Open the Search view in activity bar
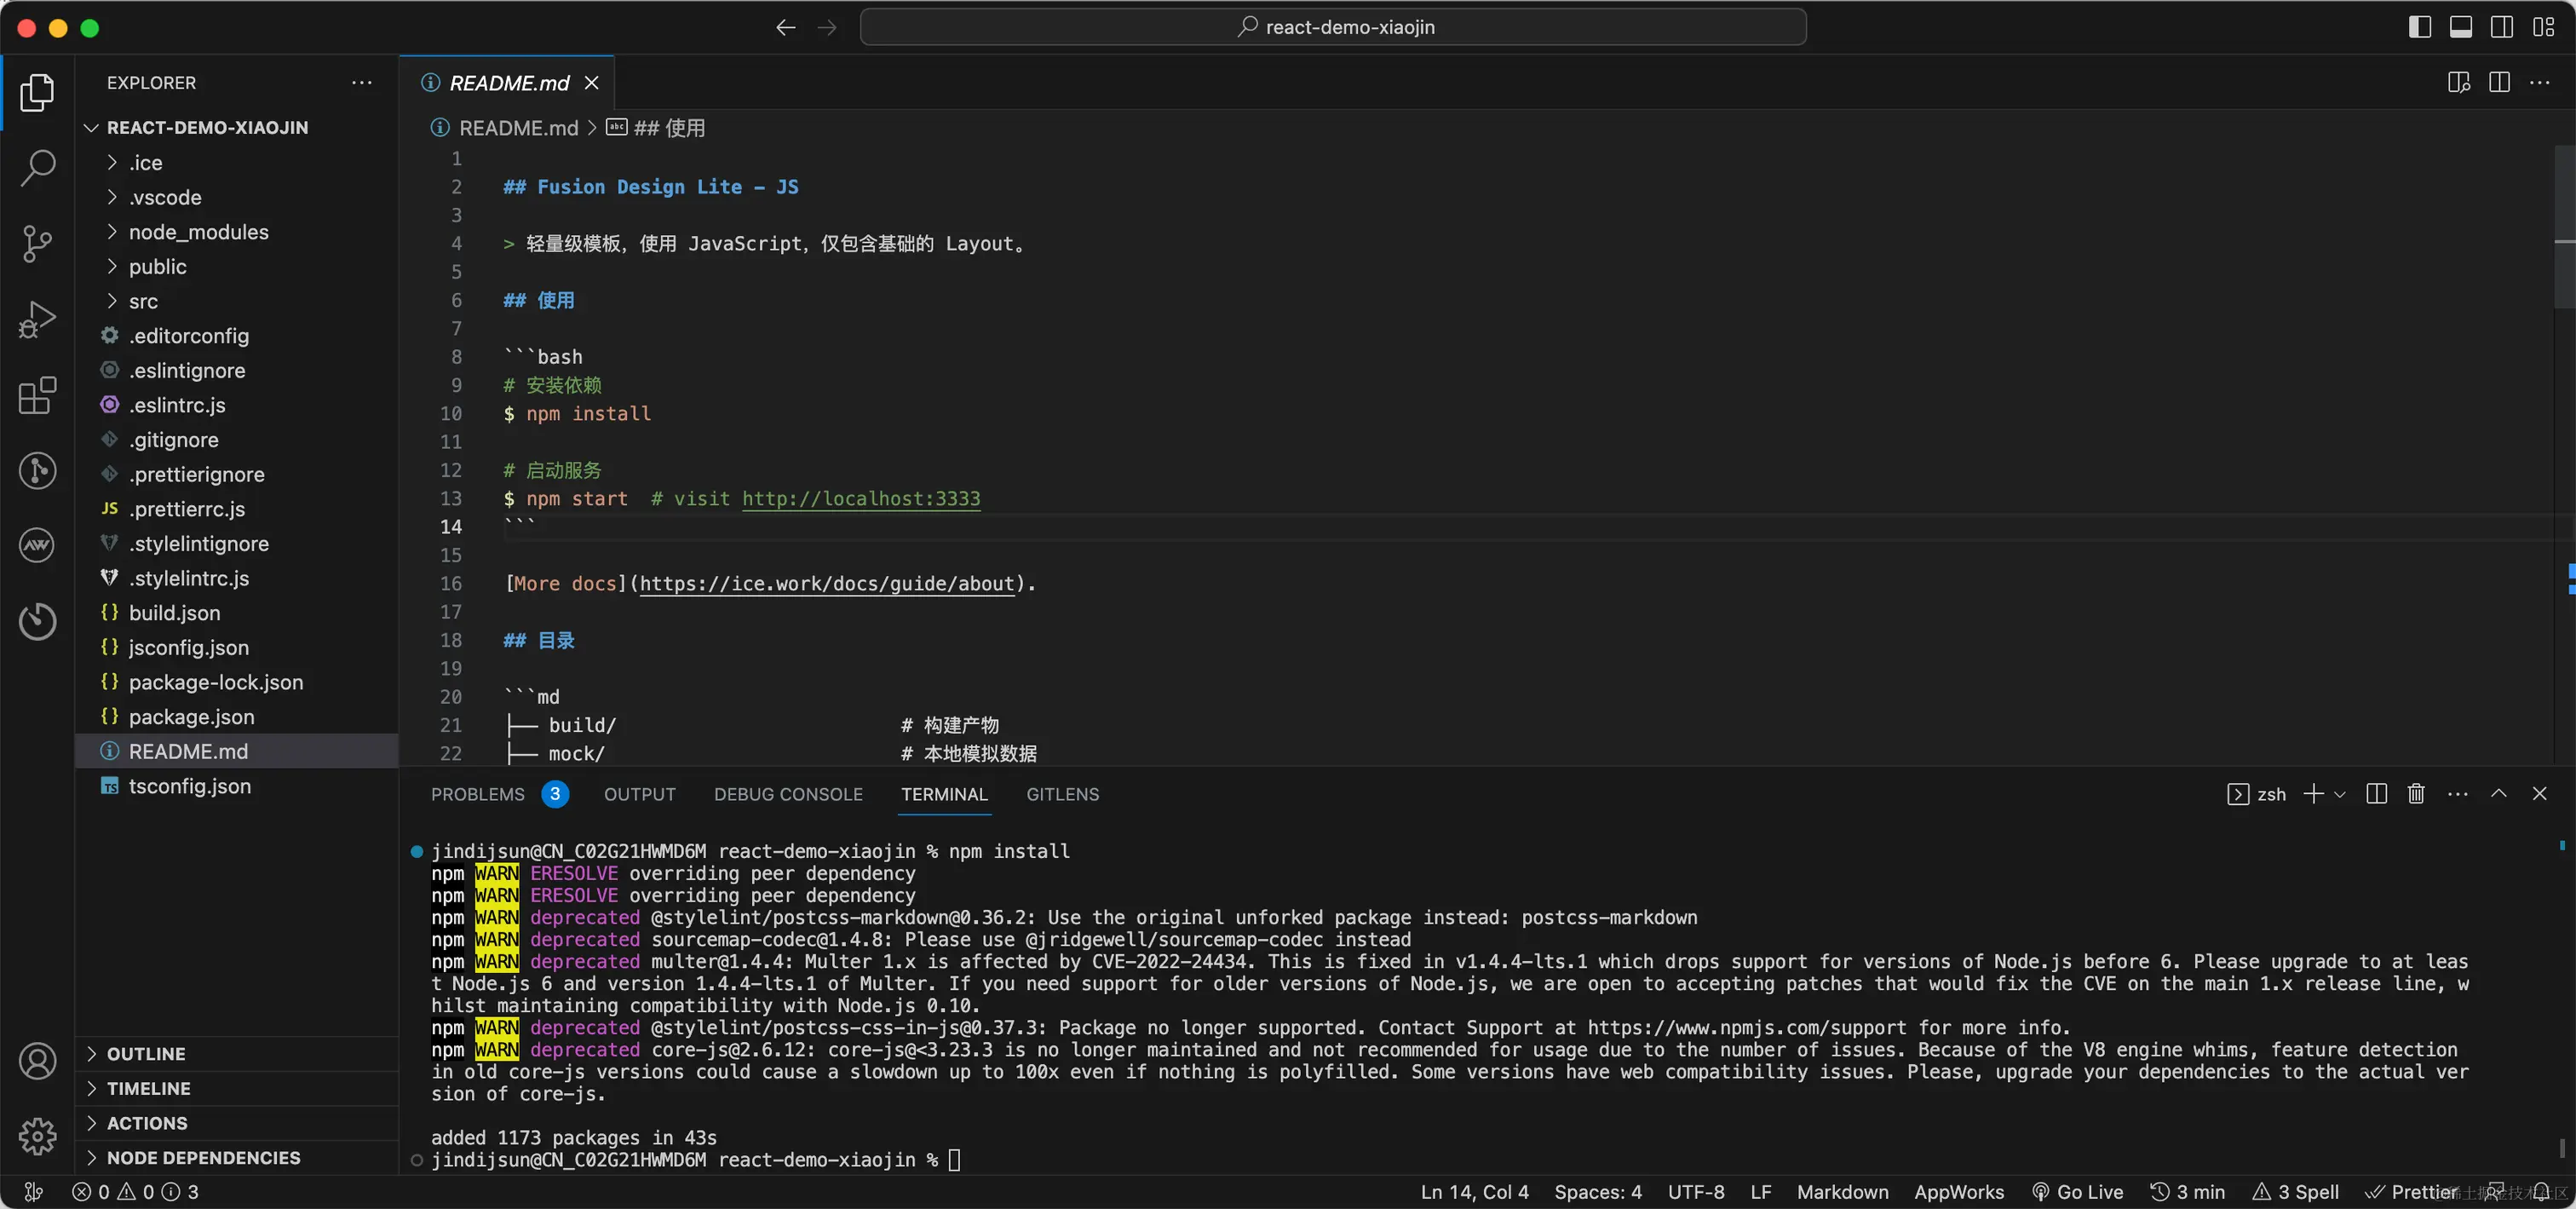2576x1209 pixels. (37, 167)
